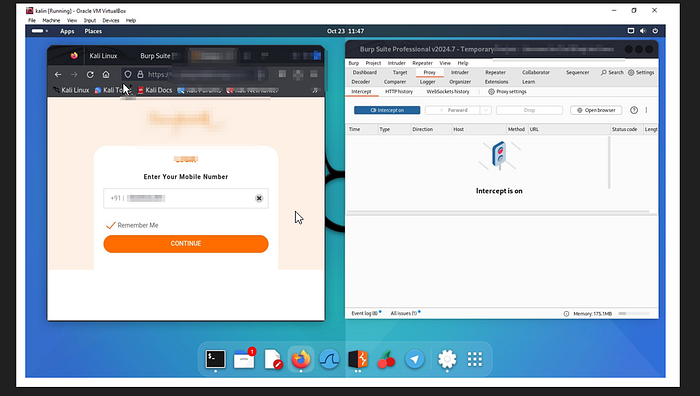This screenshot has width=700, height=396.
Task: Switch to Sequencer tab
Action: click(578, 72)
